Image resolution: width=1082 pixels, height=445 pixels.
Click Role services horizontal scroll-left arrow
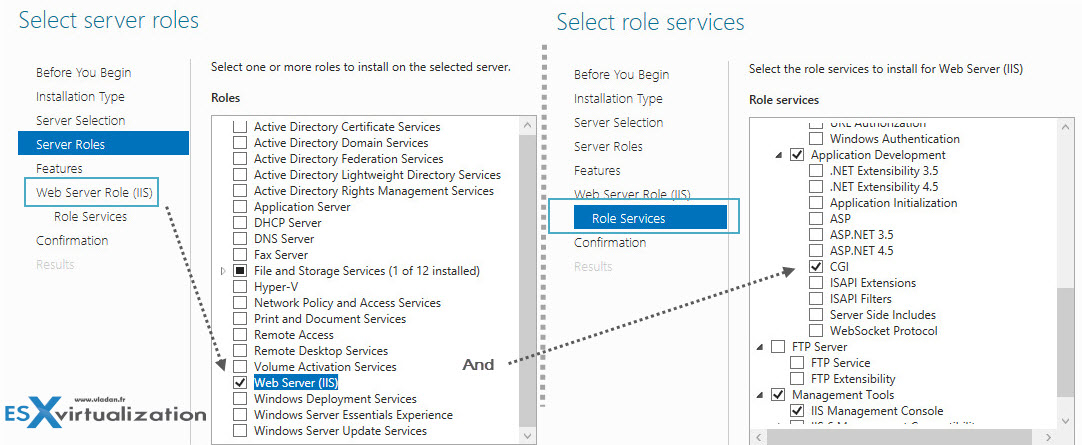pyautogui.click(x=758, y=437)
